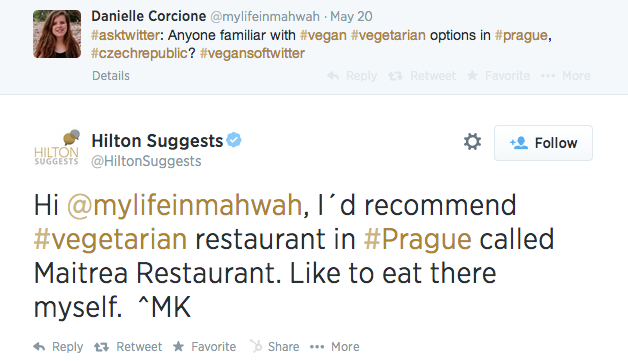Click the #asktwitter hashtag

(125, 35)
